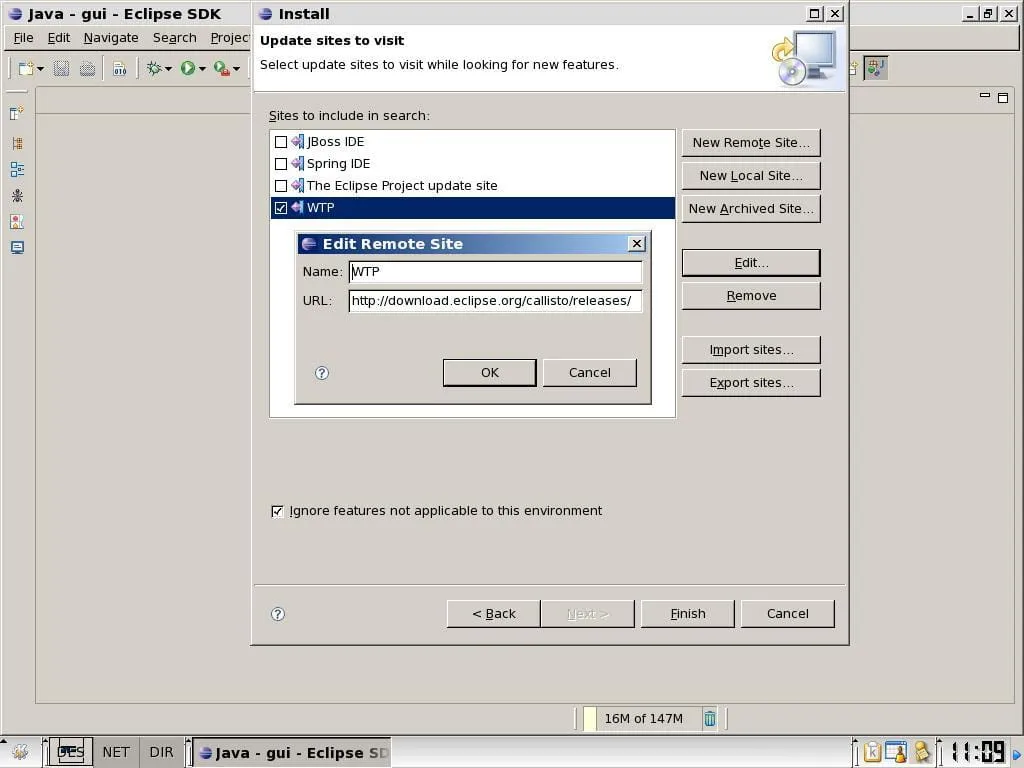Click the Back button

click(x=494, y=614)
